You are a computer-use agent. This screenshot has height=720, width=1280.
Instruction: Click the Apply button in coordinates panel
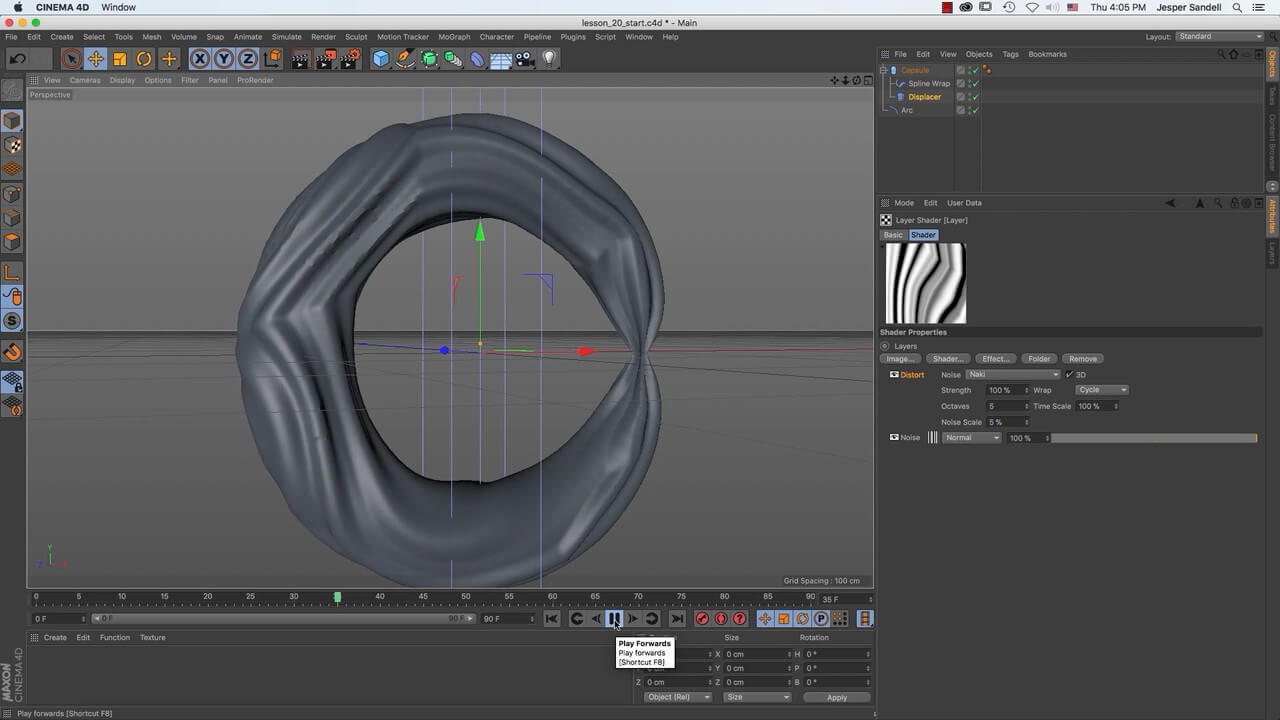point(836,697)
